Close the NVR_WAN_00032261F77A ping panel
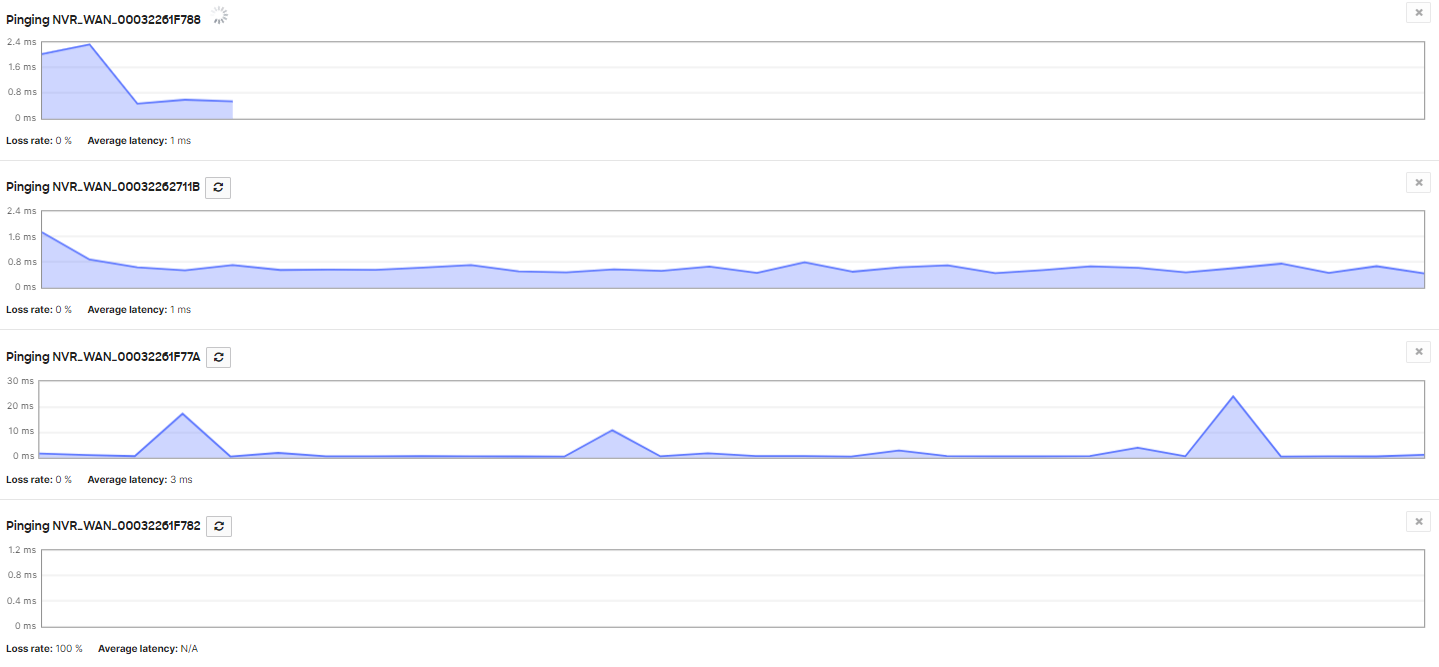Image resolution: width=1439 pixels, height=667 pixels. point(1418,351)
